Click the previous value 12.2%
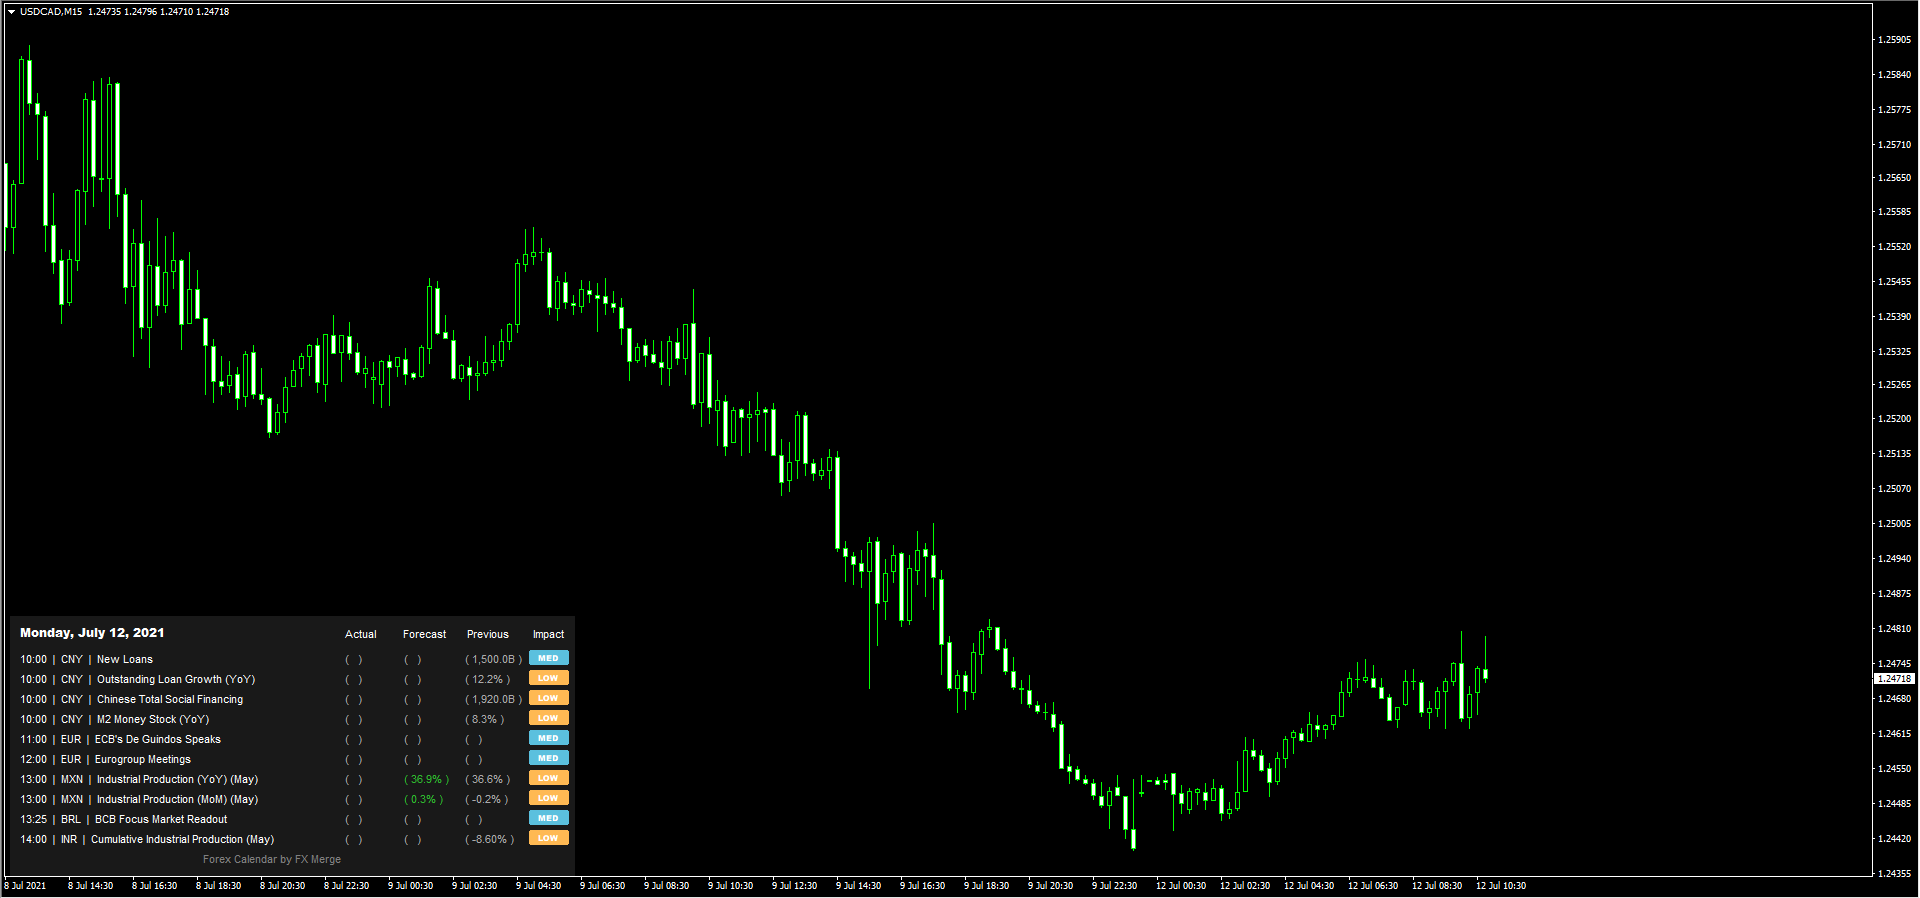 (488, 680)
